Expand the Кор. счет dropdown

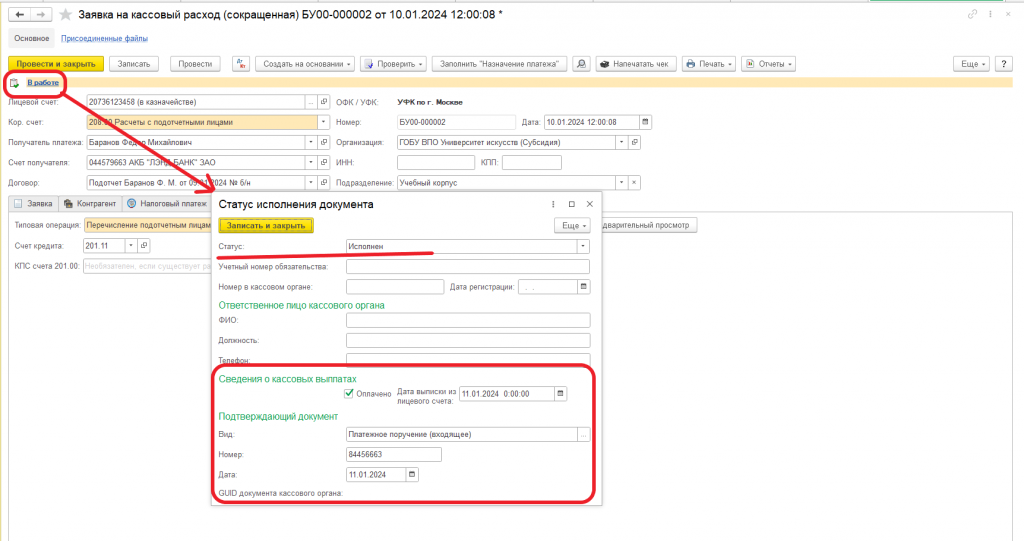tap(323, 122)
